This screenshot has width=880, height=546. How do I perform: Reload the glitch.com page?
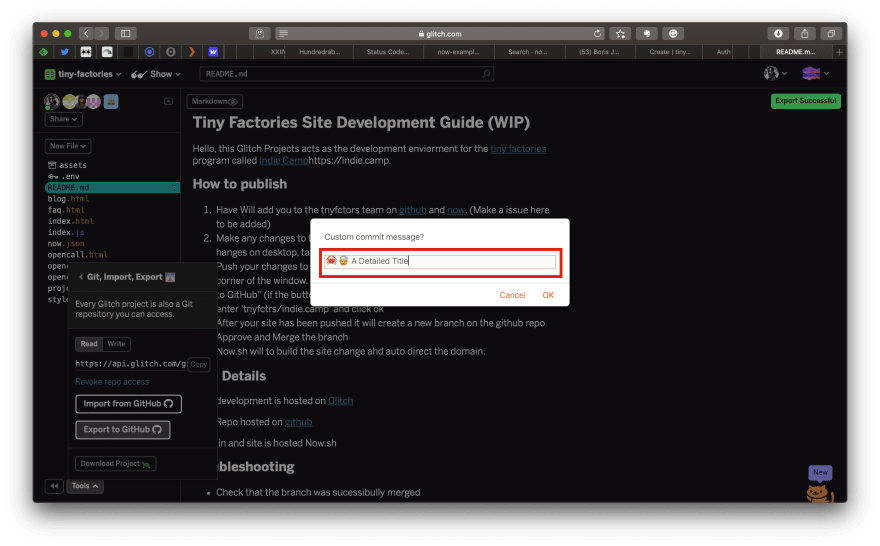pyautogui.click(x=598, y=34)
